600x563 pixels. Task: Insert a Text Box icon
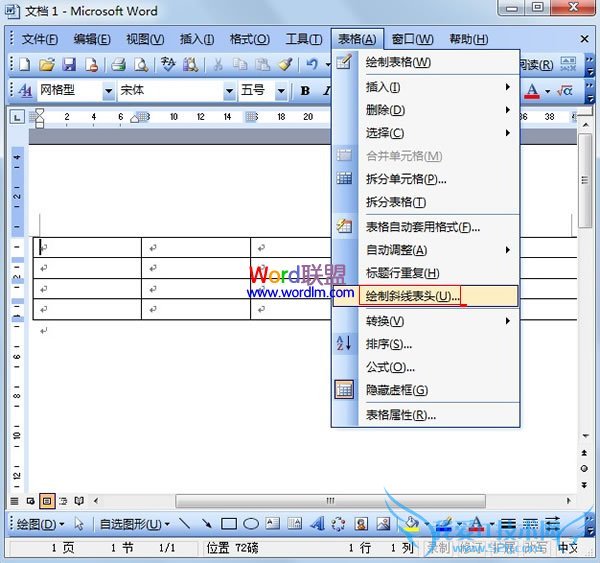tap(273, 524)
